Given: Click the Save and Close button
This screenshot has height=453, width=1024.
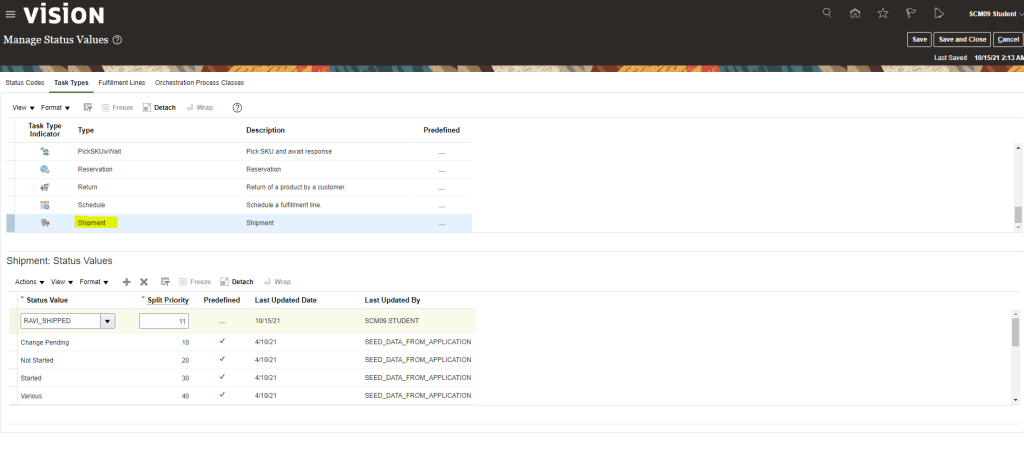Looking at the screenshot, I should pyautogui.click(x=961, y=39).
